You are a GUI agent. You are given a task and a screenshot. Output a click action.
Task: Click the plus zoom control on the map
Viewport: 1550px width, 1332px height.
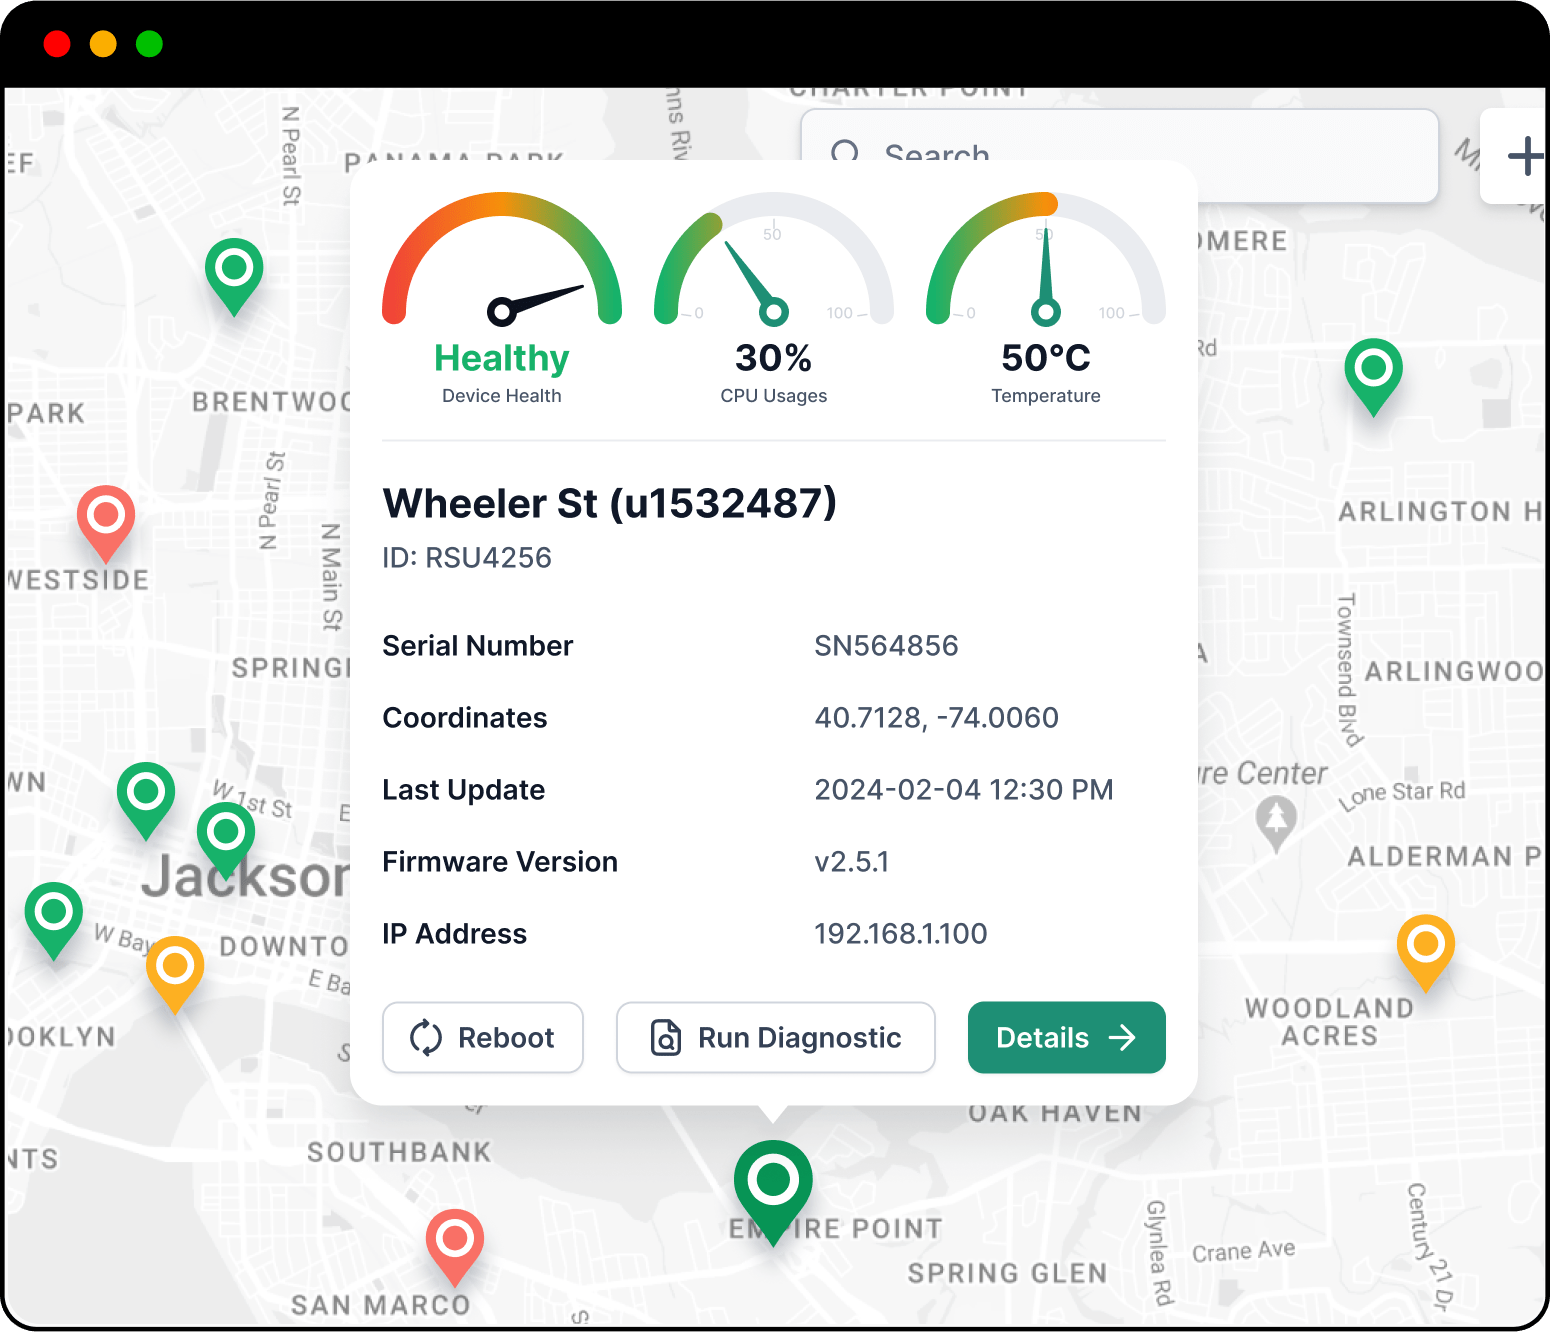[1528, 155]
